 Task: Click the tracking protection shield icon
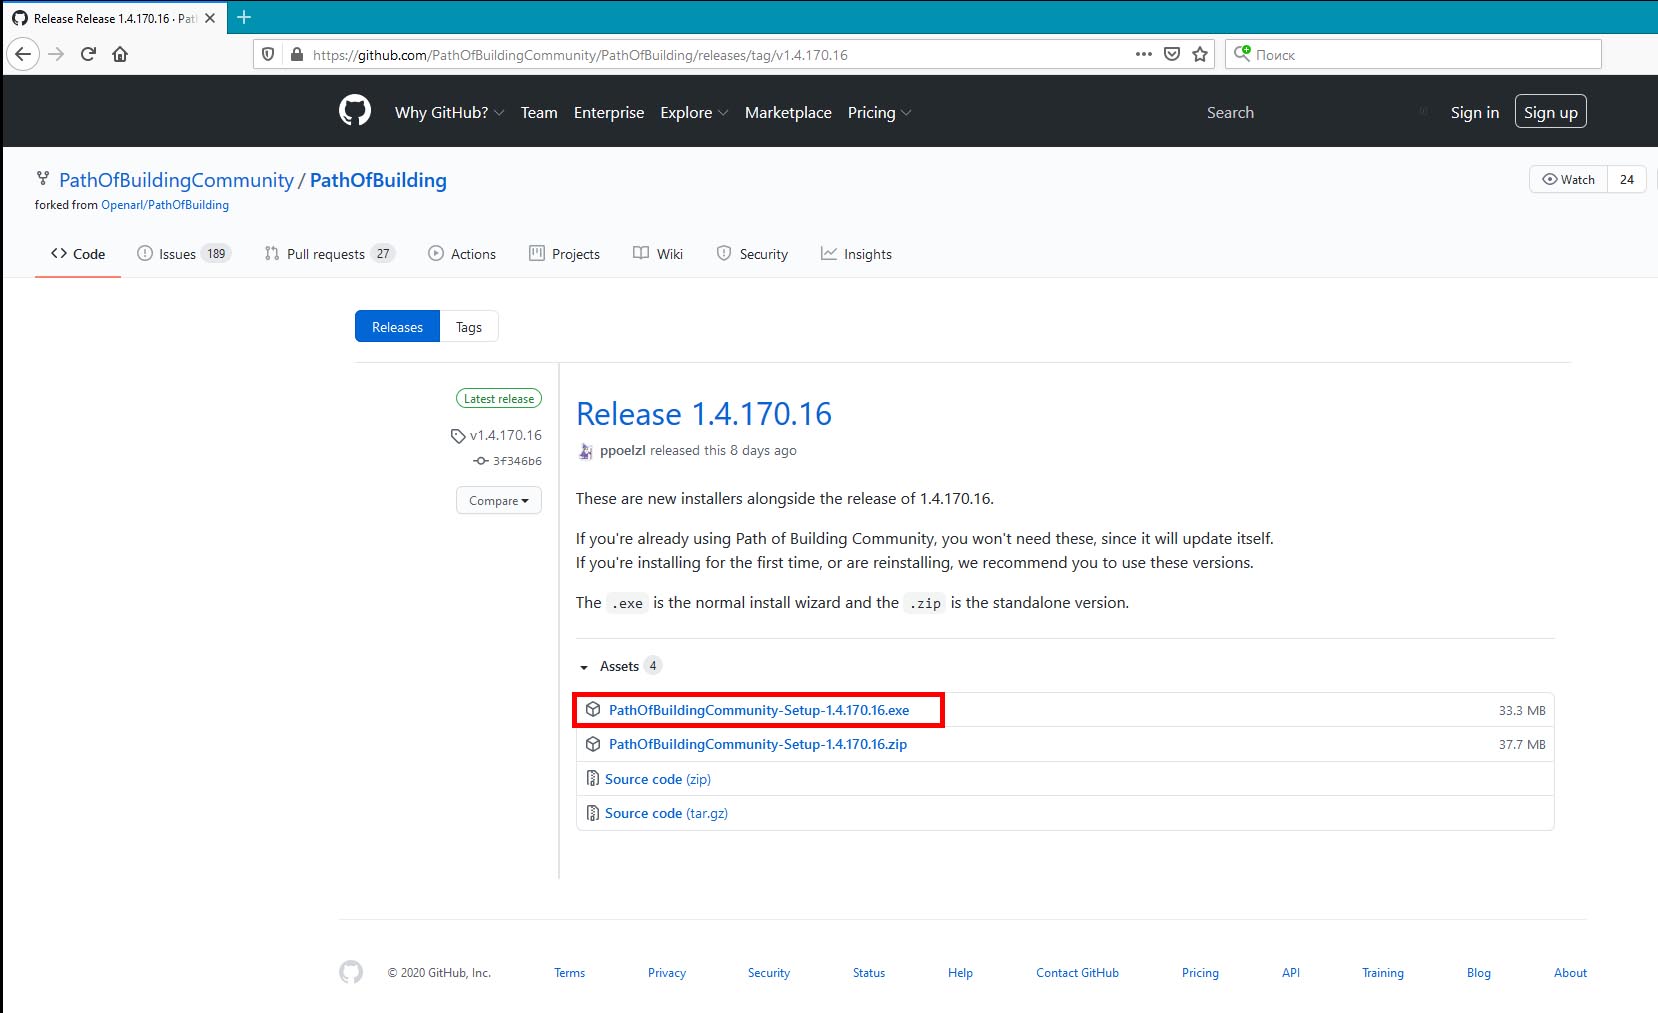click(x=268, y=54)
